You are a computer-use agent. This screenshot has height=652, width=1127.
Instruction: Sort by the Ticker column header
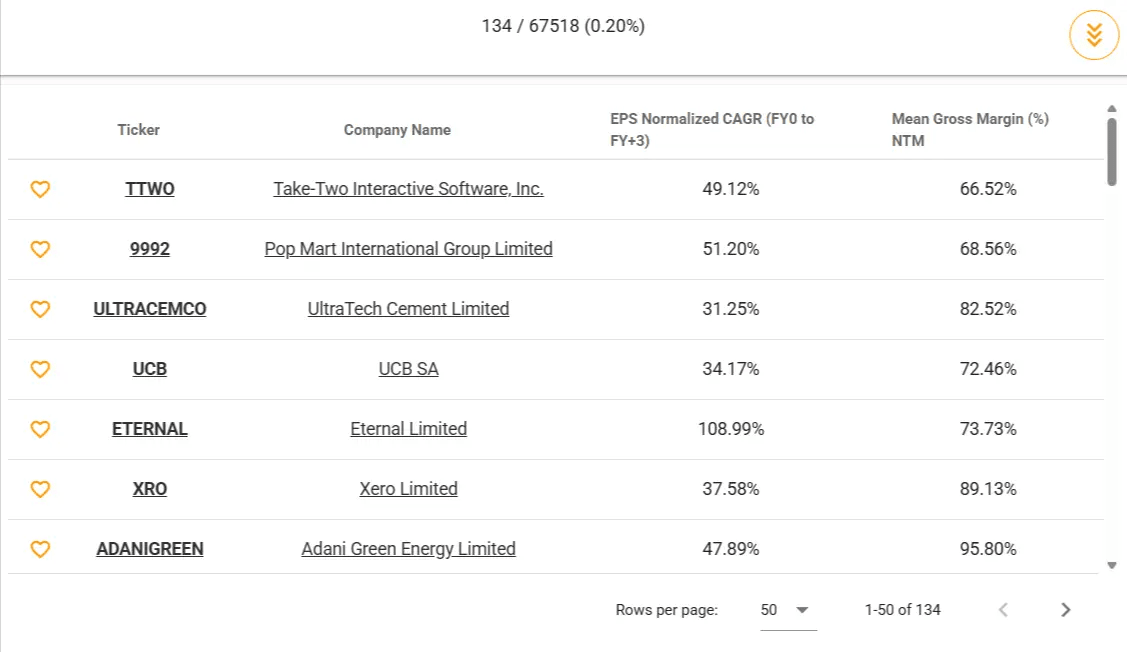coord(138,129)
